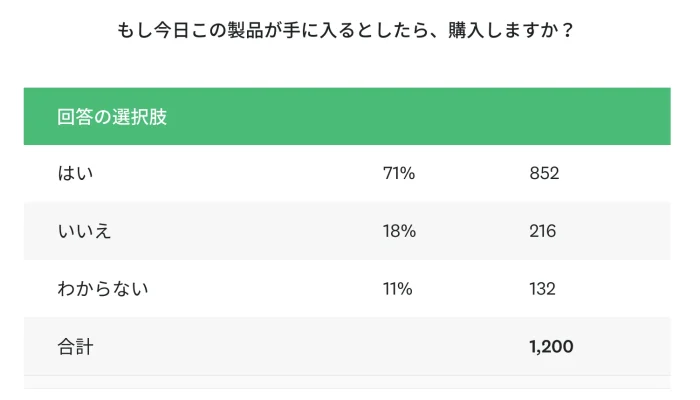
Task: Click the survey question title text
Action: (x=347, y=30)
